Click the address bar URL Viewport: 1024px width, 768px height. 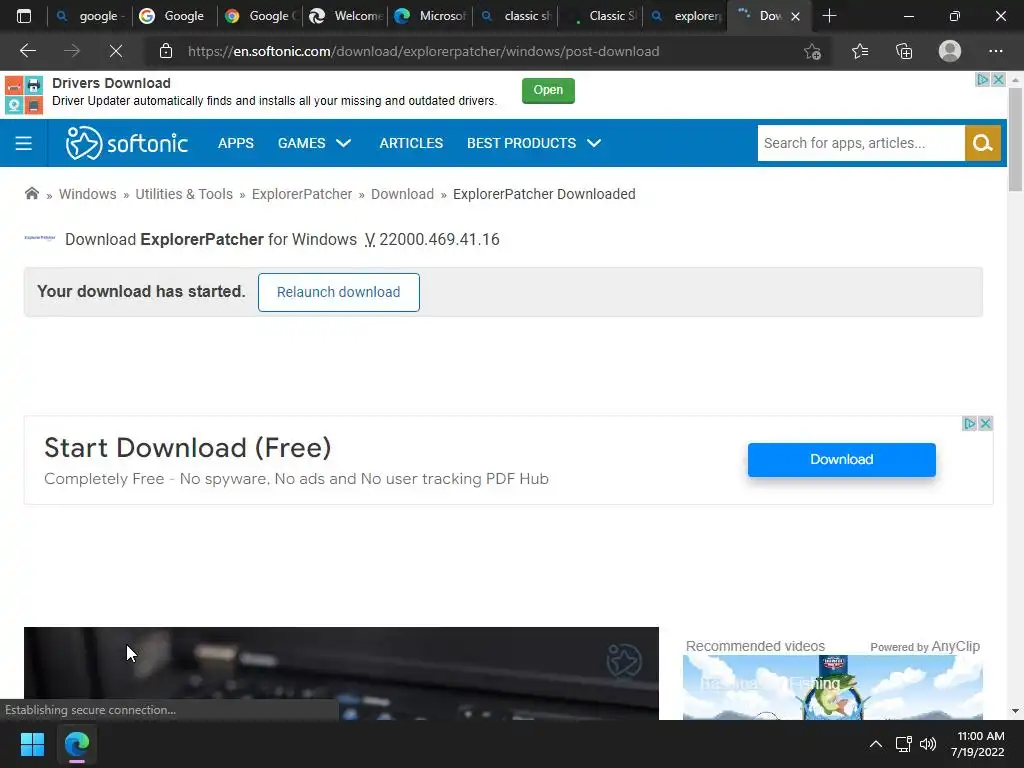[423, 51]
